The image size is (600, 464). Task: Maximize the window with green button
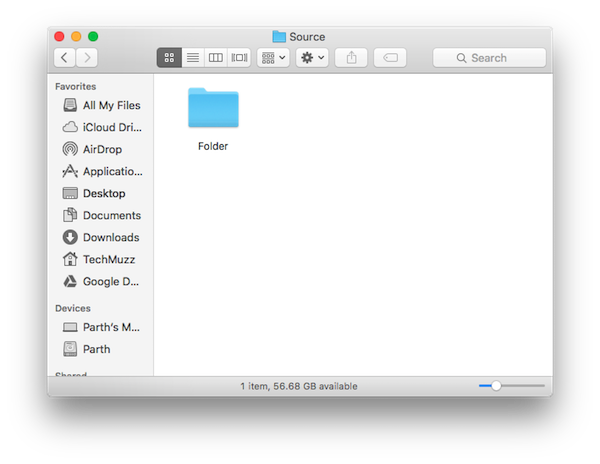[93, 36]
